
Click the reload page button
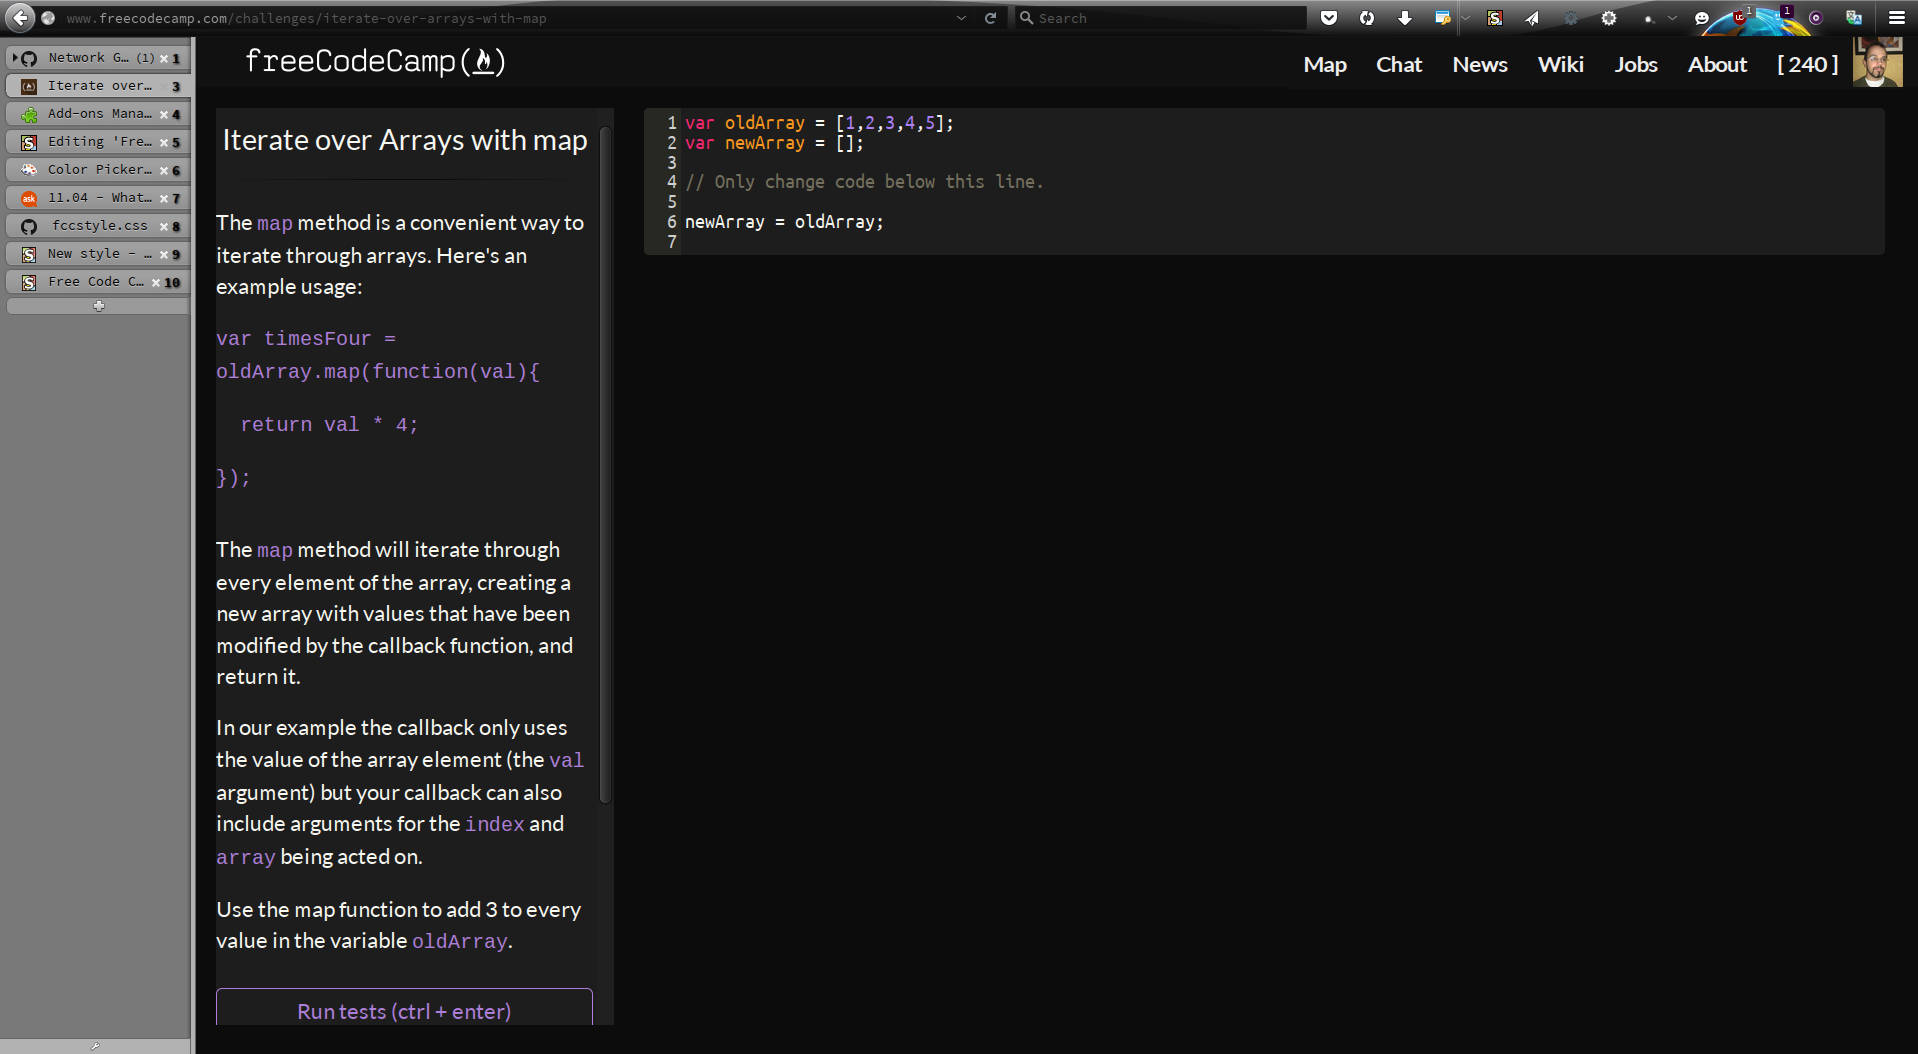coord(990,17)
